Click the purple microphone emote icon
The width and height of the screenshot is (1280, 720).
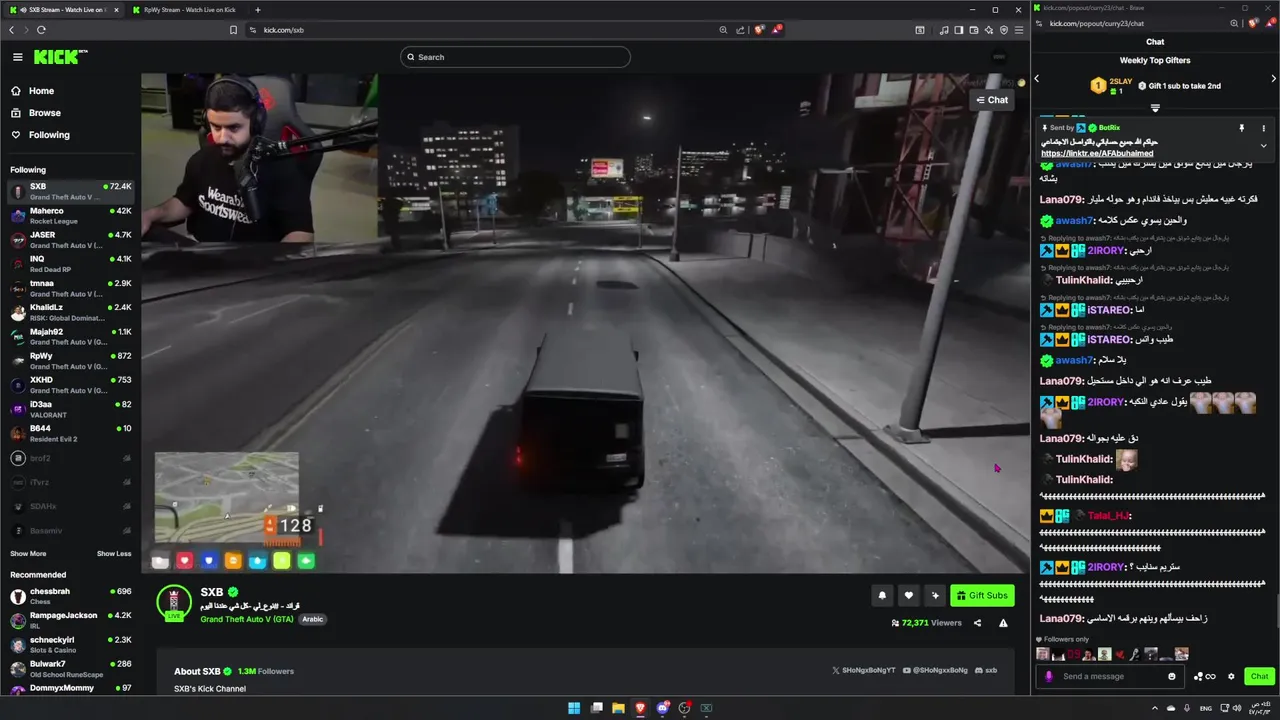coord(1049,676)
